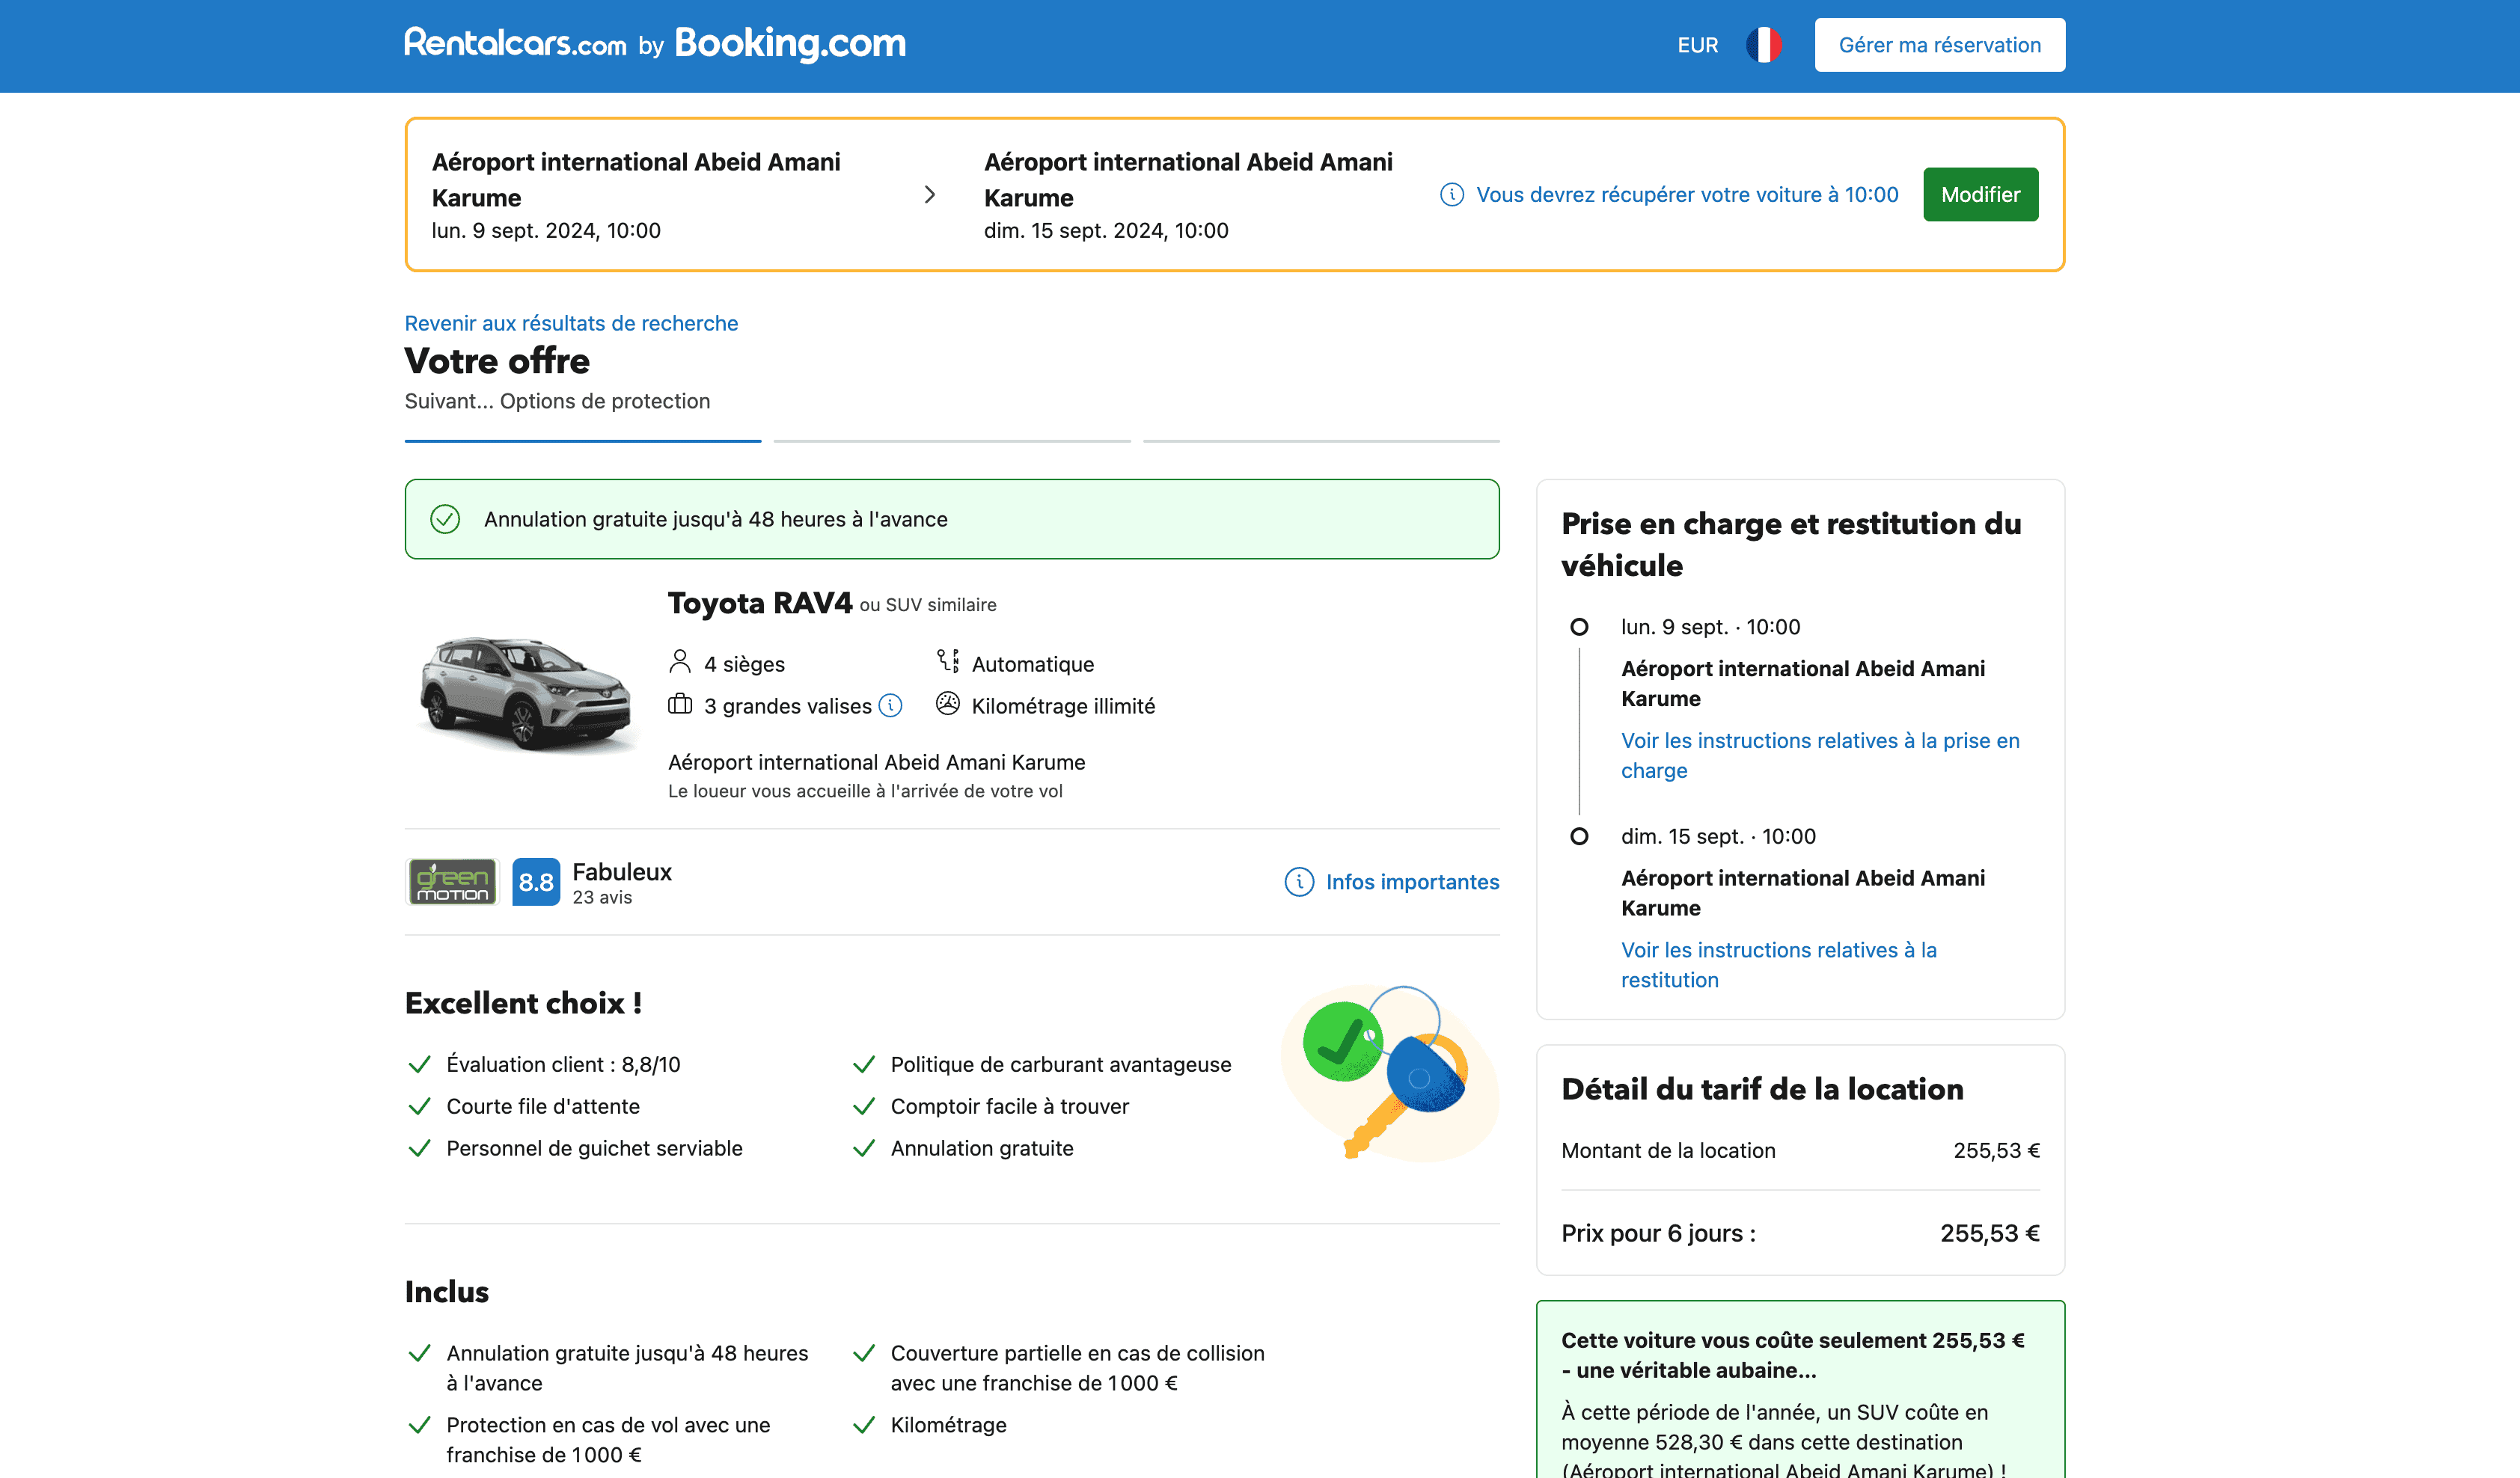Click pickup date 'lun. 9 sept. 2024, 10:00'
The height and width of the screenshot is (1478, 2520).
pos(546,230)
